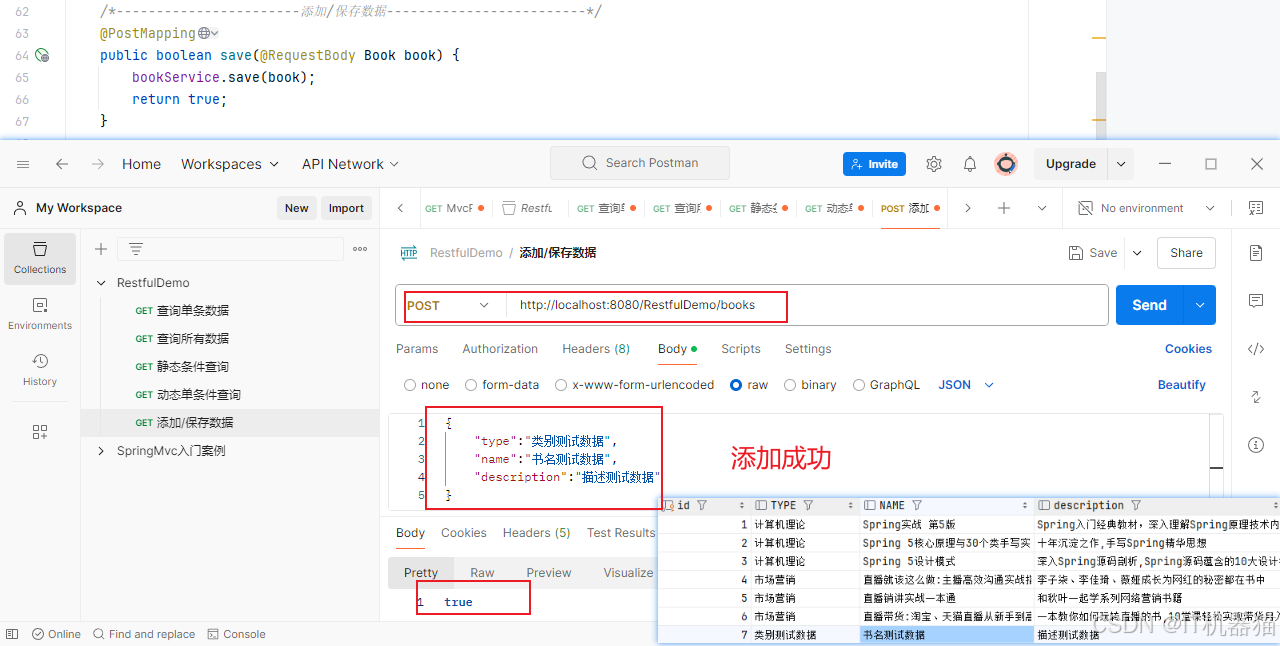Open the POST method dropdown

tap(450, 305)
